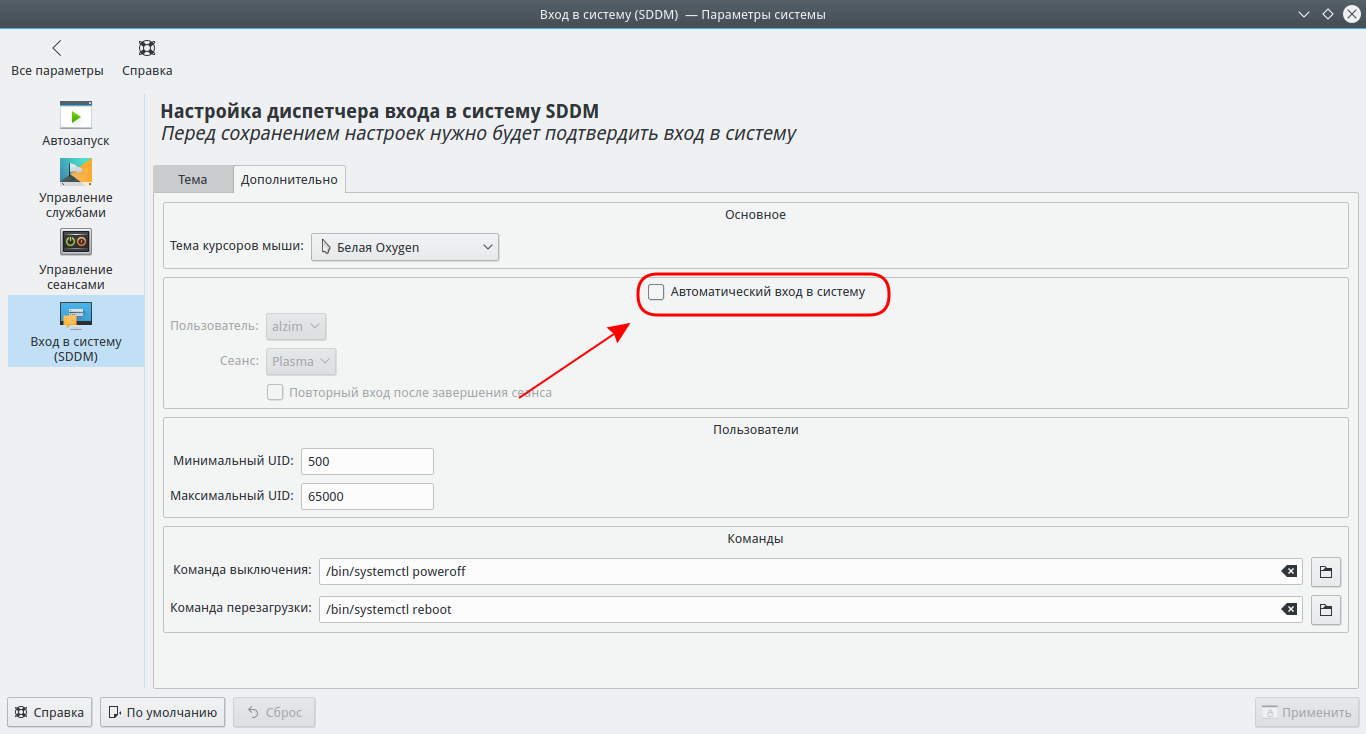
Task: Select Login Screen (SDDM) sidebar icon
Action: pos(76,315)
